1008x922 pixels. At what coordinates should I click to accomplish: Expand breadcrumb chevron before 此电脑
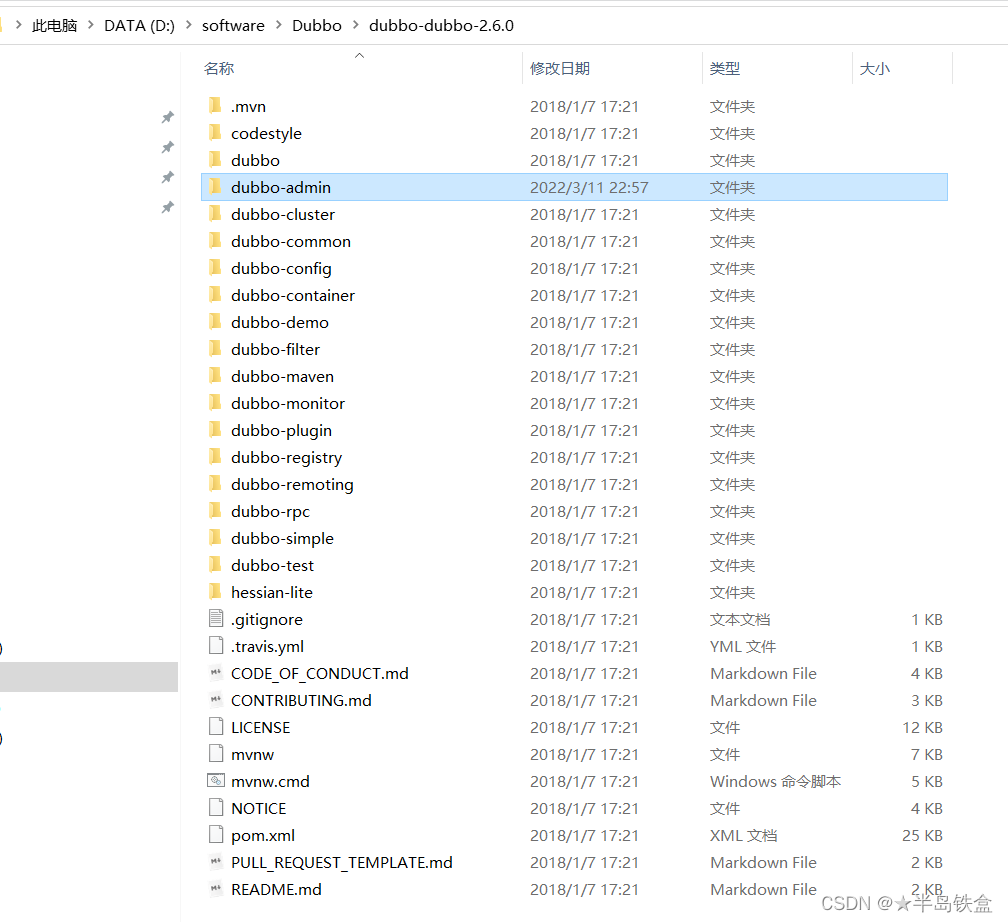click(19, 25)
